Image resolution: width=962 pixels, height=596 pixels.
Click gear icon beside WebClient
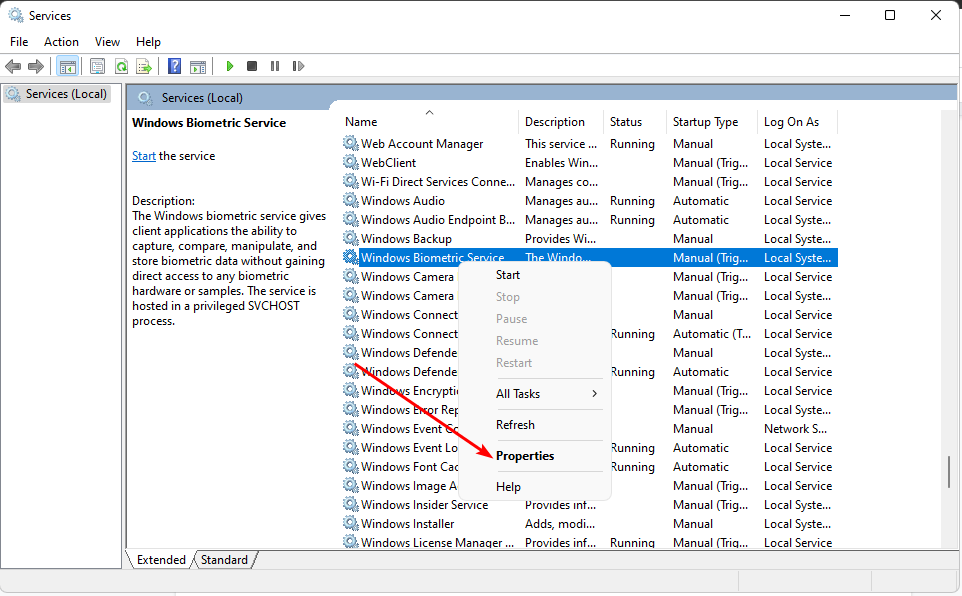tap(350, 163)
